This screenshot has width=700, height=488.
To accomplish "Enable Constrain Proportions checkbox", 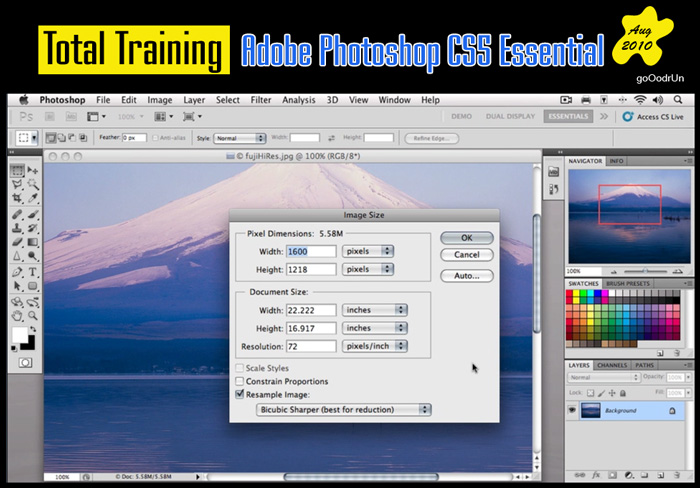I will (240, 381).
